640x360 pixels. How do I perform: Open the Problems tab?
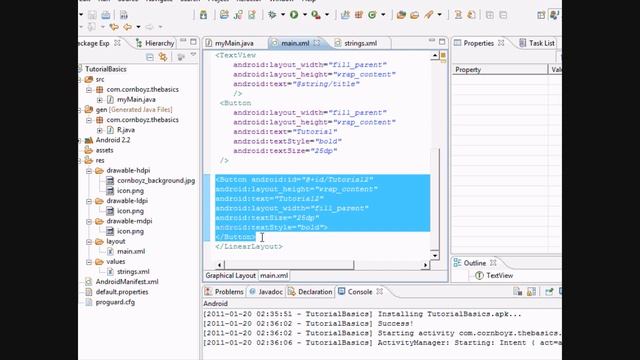tap(224, 291)
